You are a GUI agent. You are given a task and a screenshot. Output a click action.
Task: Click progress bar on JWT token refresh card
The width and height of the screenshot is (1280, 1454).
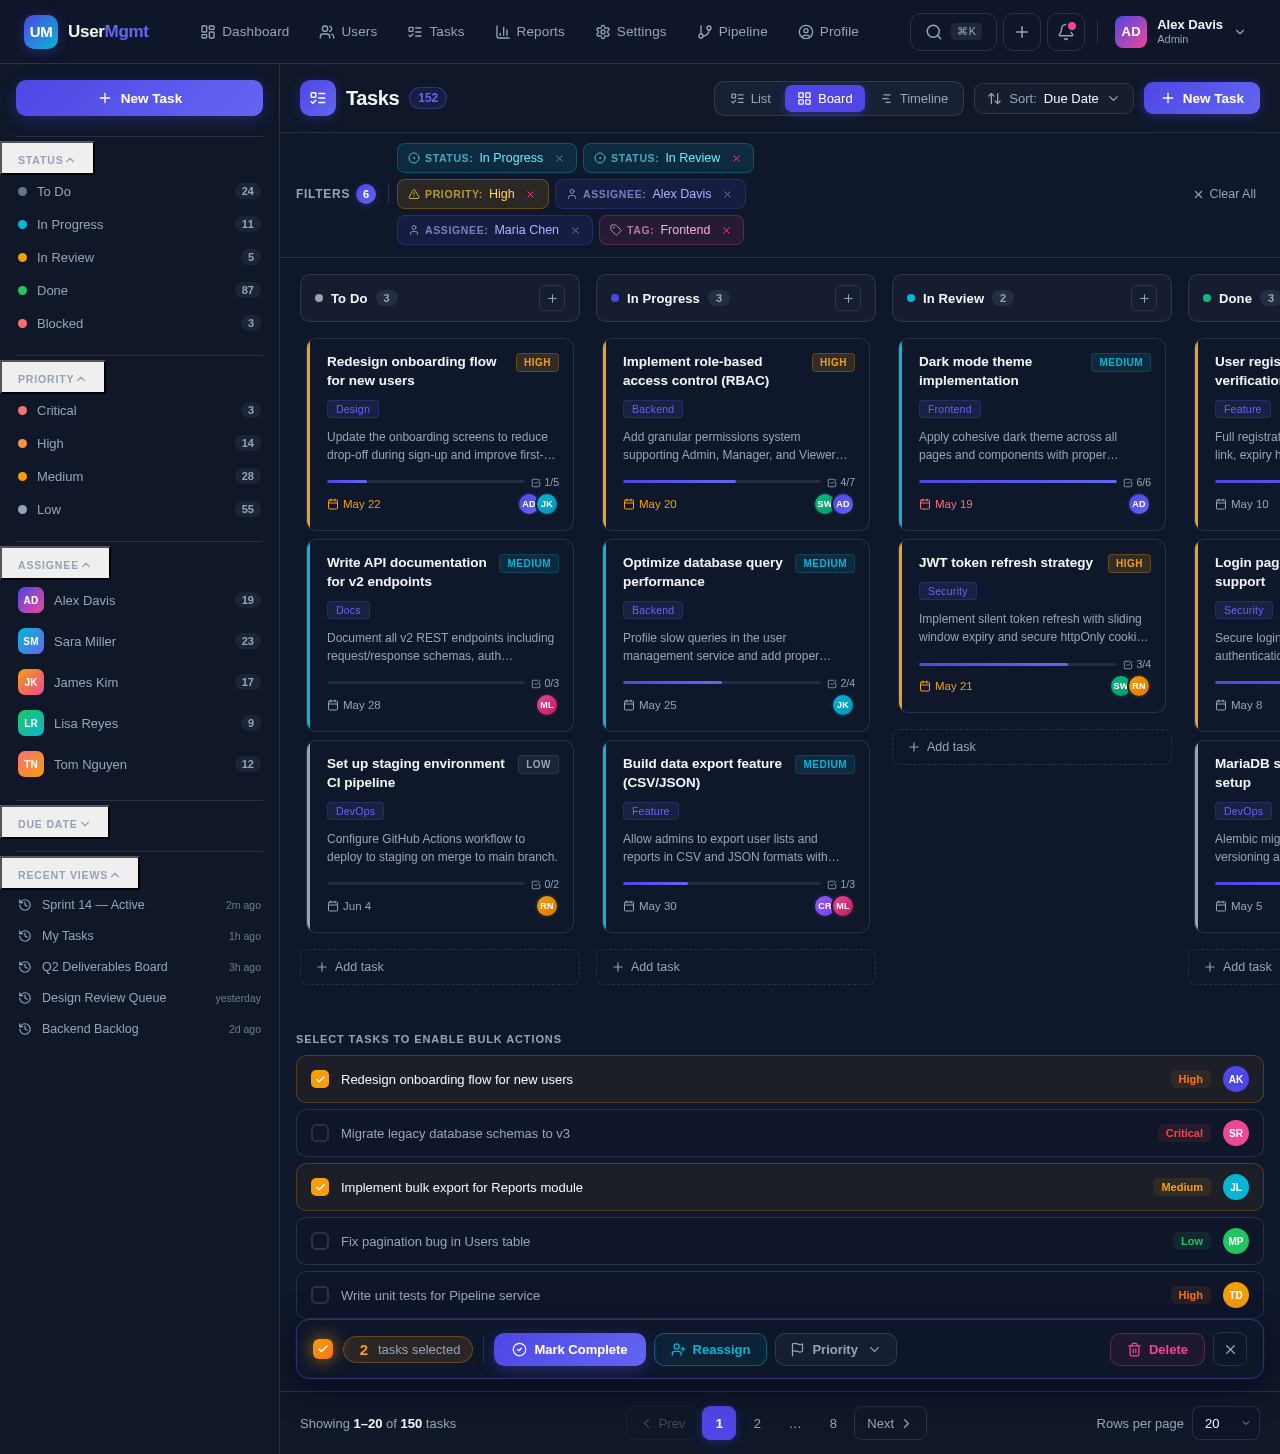click(x=1018, y=664)
